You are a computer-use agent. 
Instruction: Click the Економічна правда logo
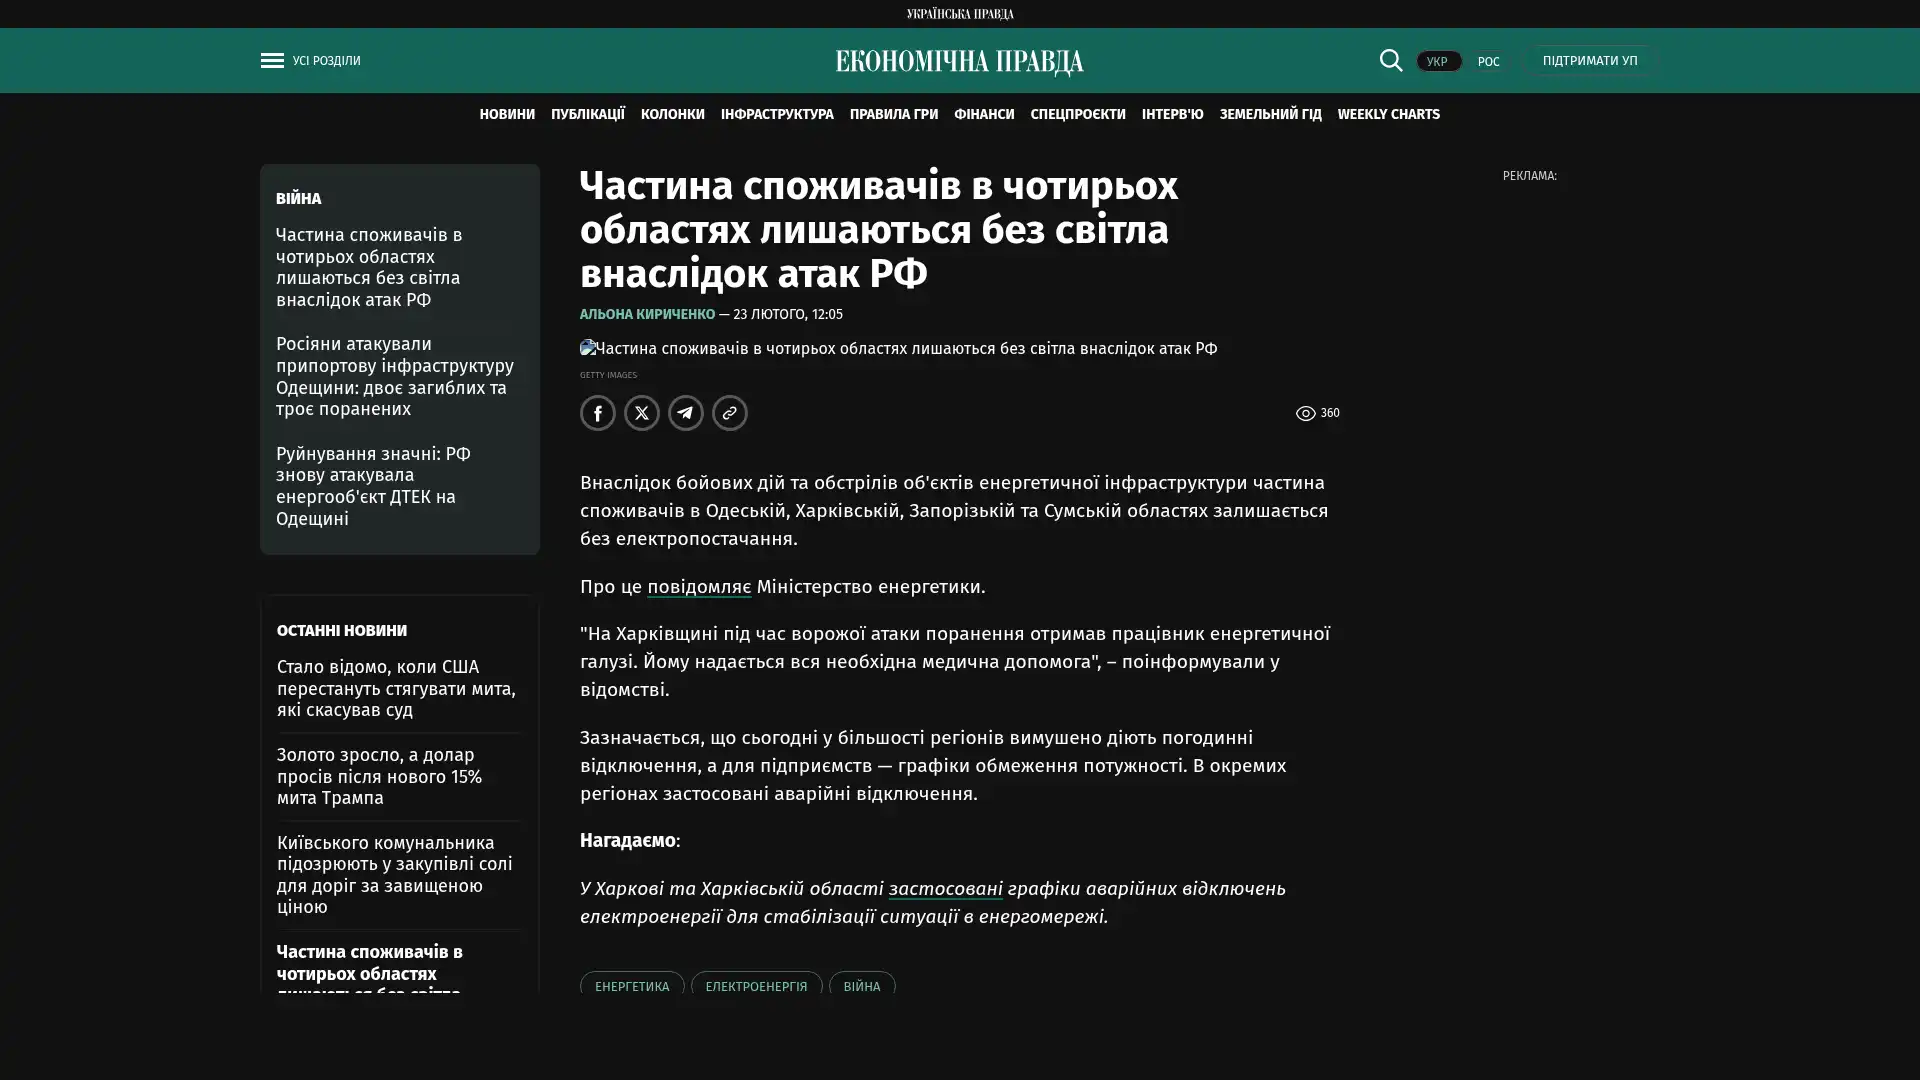(x=959, y=61)
